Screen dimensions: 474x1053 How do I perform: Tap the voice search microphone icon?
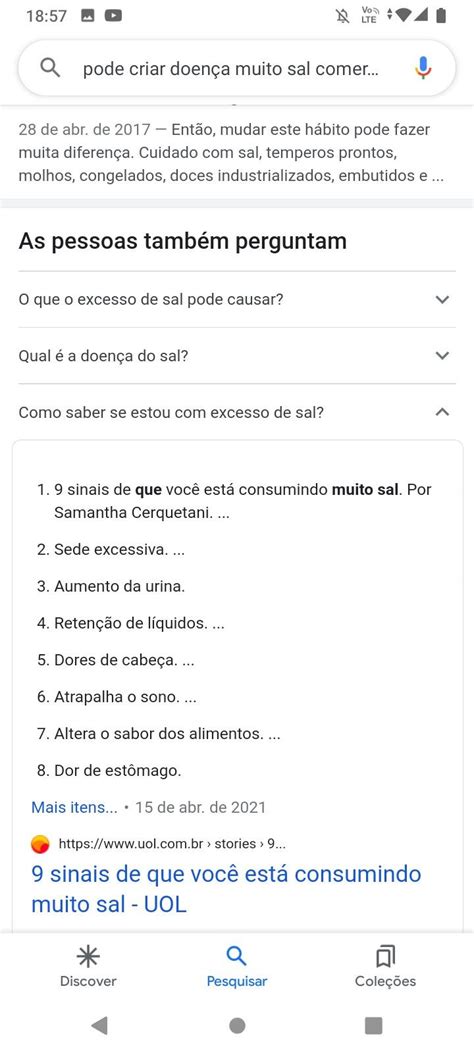coord(423,68)
